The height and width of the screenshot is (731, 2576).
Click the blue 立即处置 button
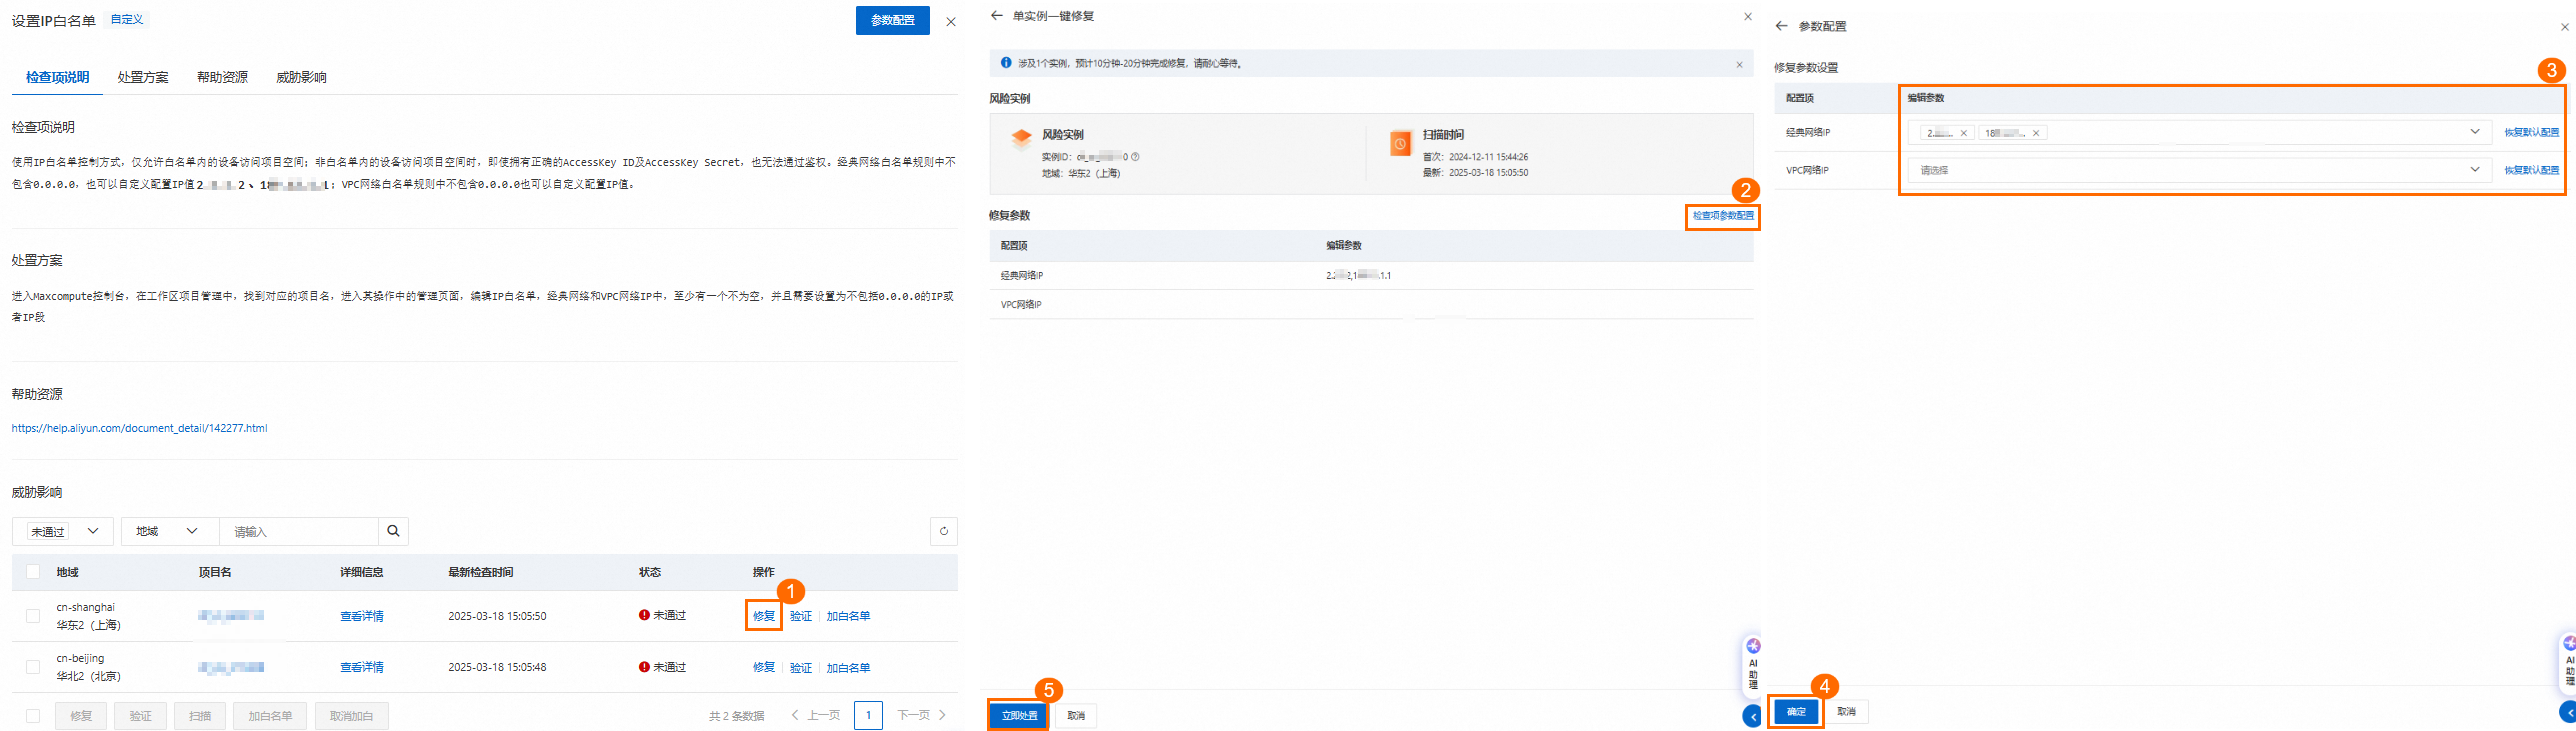pos(1019,715)
